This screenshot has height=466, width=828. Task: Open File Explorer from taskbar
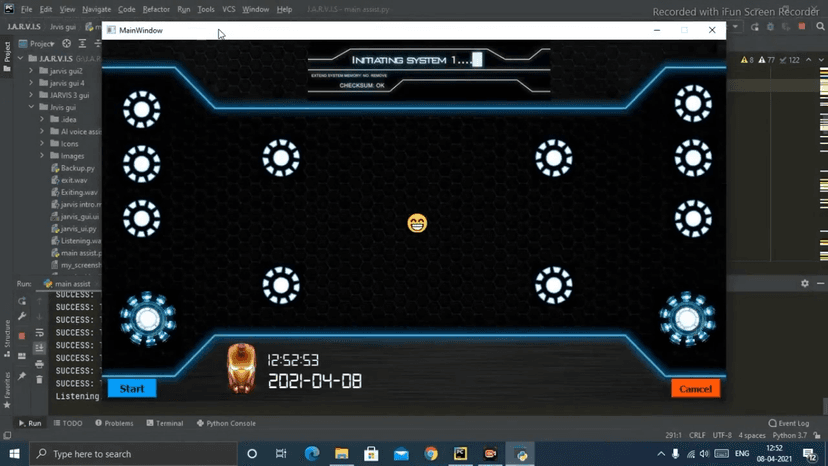pyautogui.click(x=342, y=454)
